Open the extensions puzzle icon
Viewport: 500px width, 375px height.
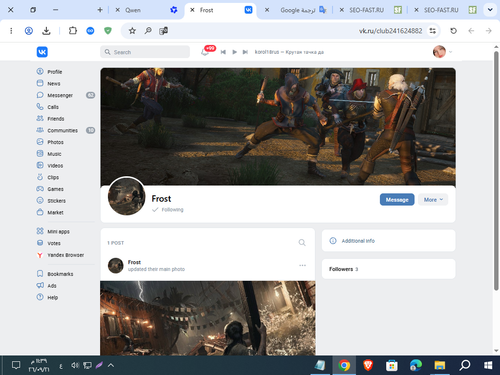point(73,31)
